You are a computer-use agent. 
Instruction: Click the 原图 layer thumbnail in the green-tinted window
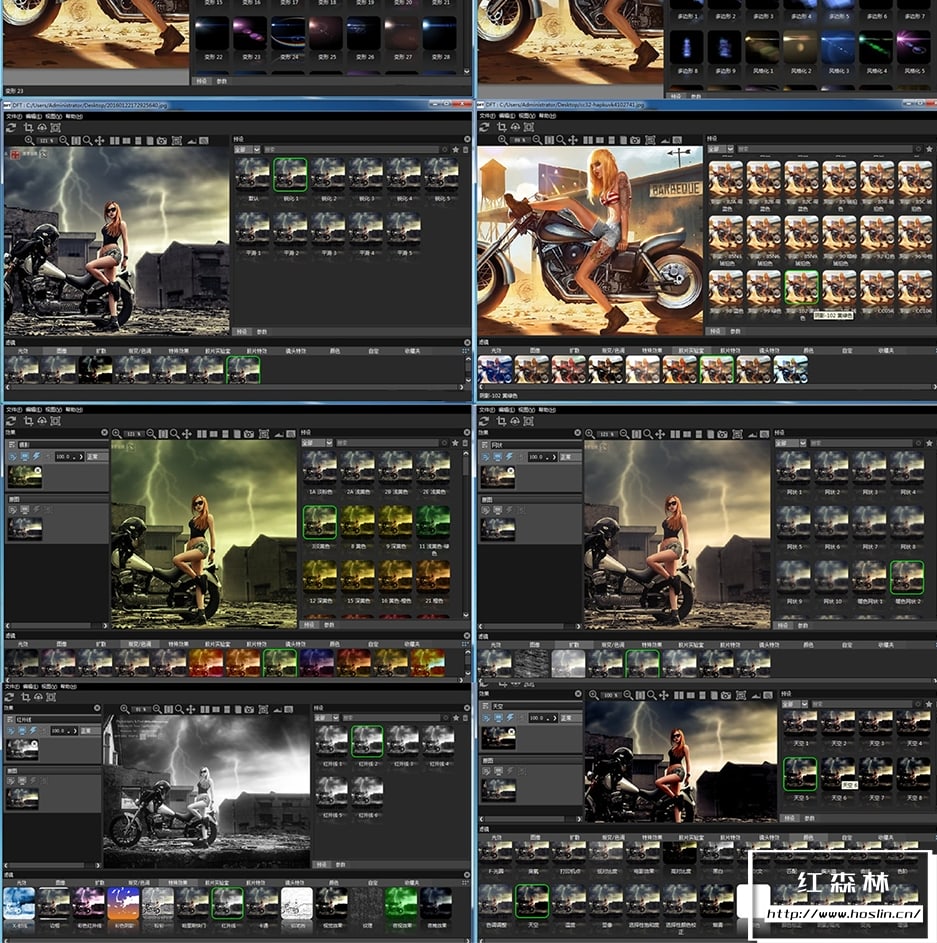[x=25, y=529]
